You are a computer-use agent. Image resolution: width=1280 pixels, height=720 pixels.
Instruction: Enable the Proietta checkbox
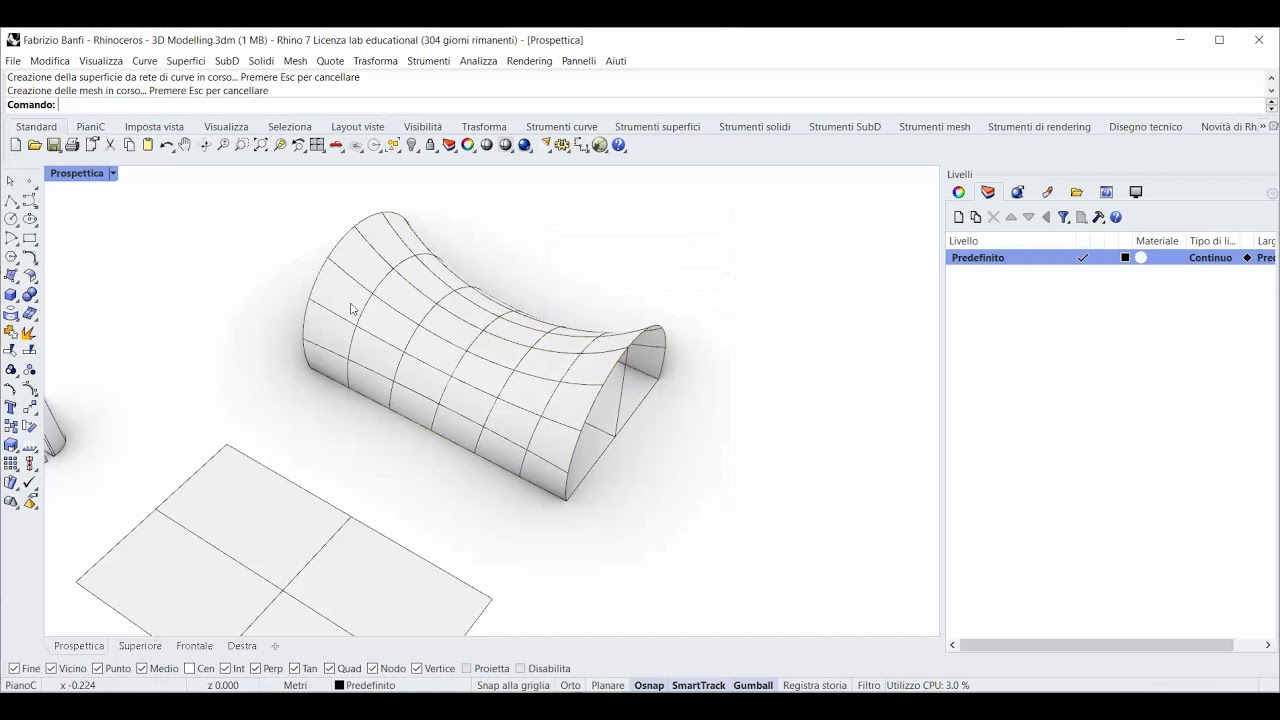click(467, 668)
